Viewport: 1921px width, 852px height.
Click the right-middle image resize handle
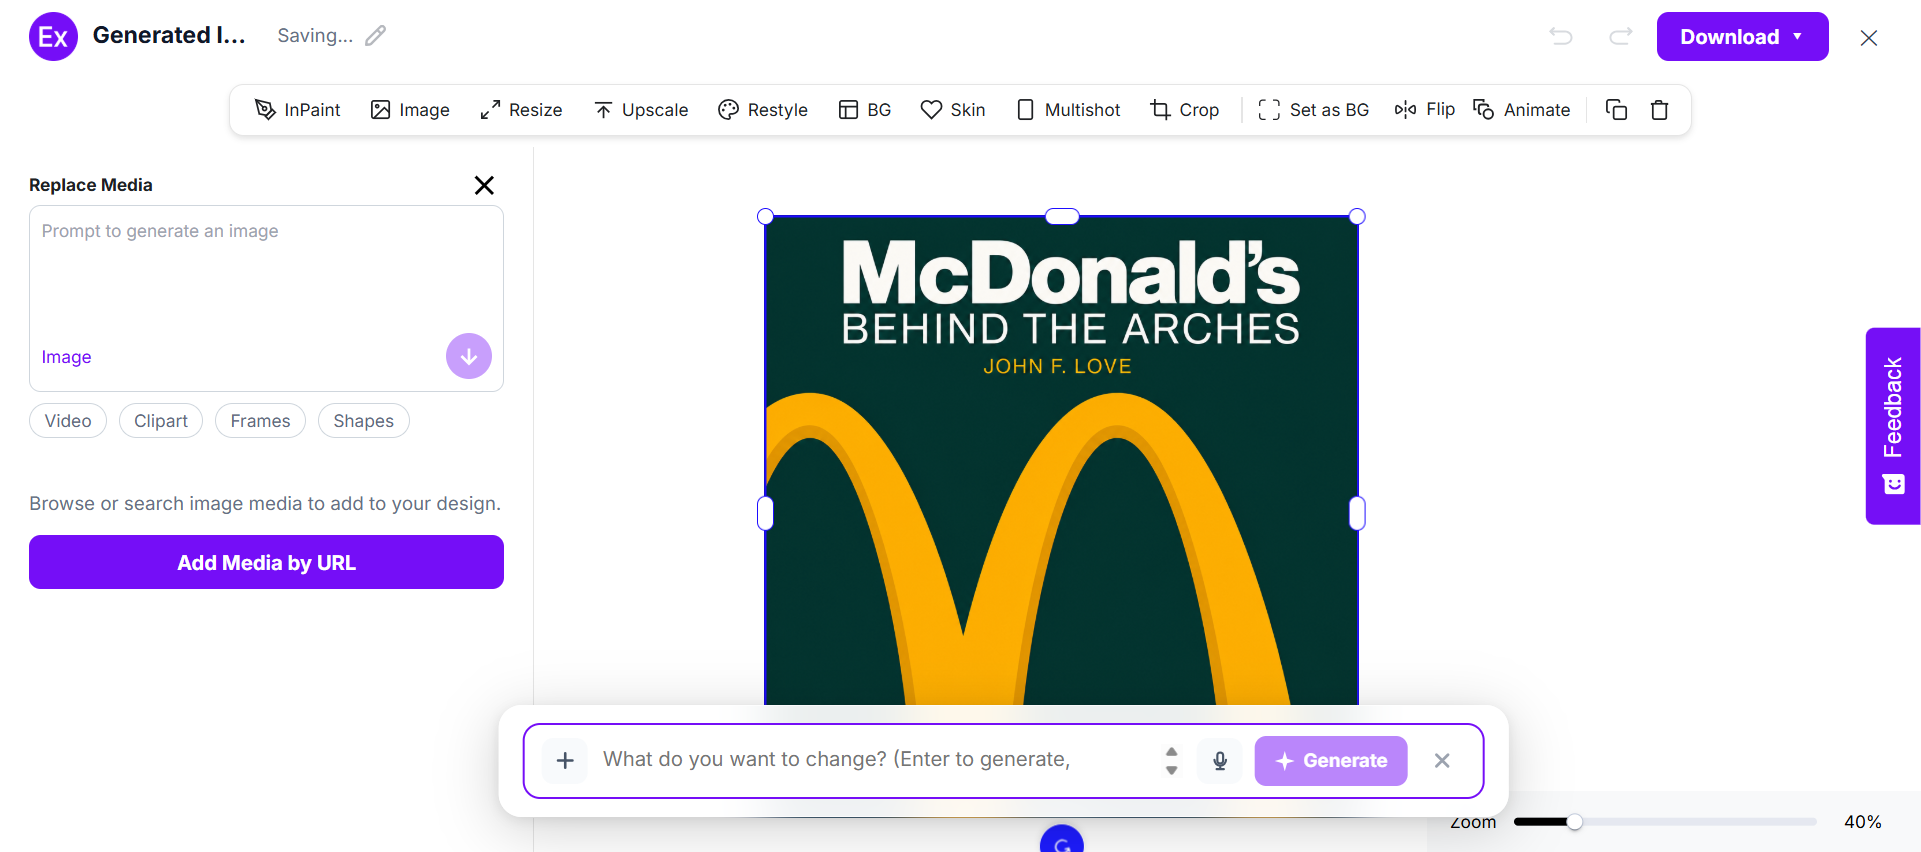coord(1357,513)
